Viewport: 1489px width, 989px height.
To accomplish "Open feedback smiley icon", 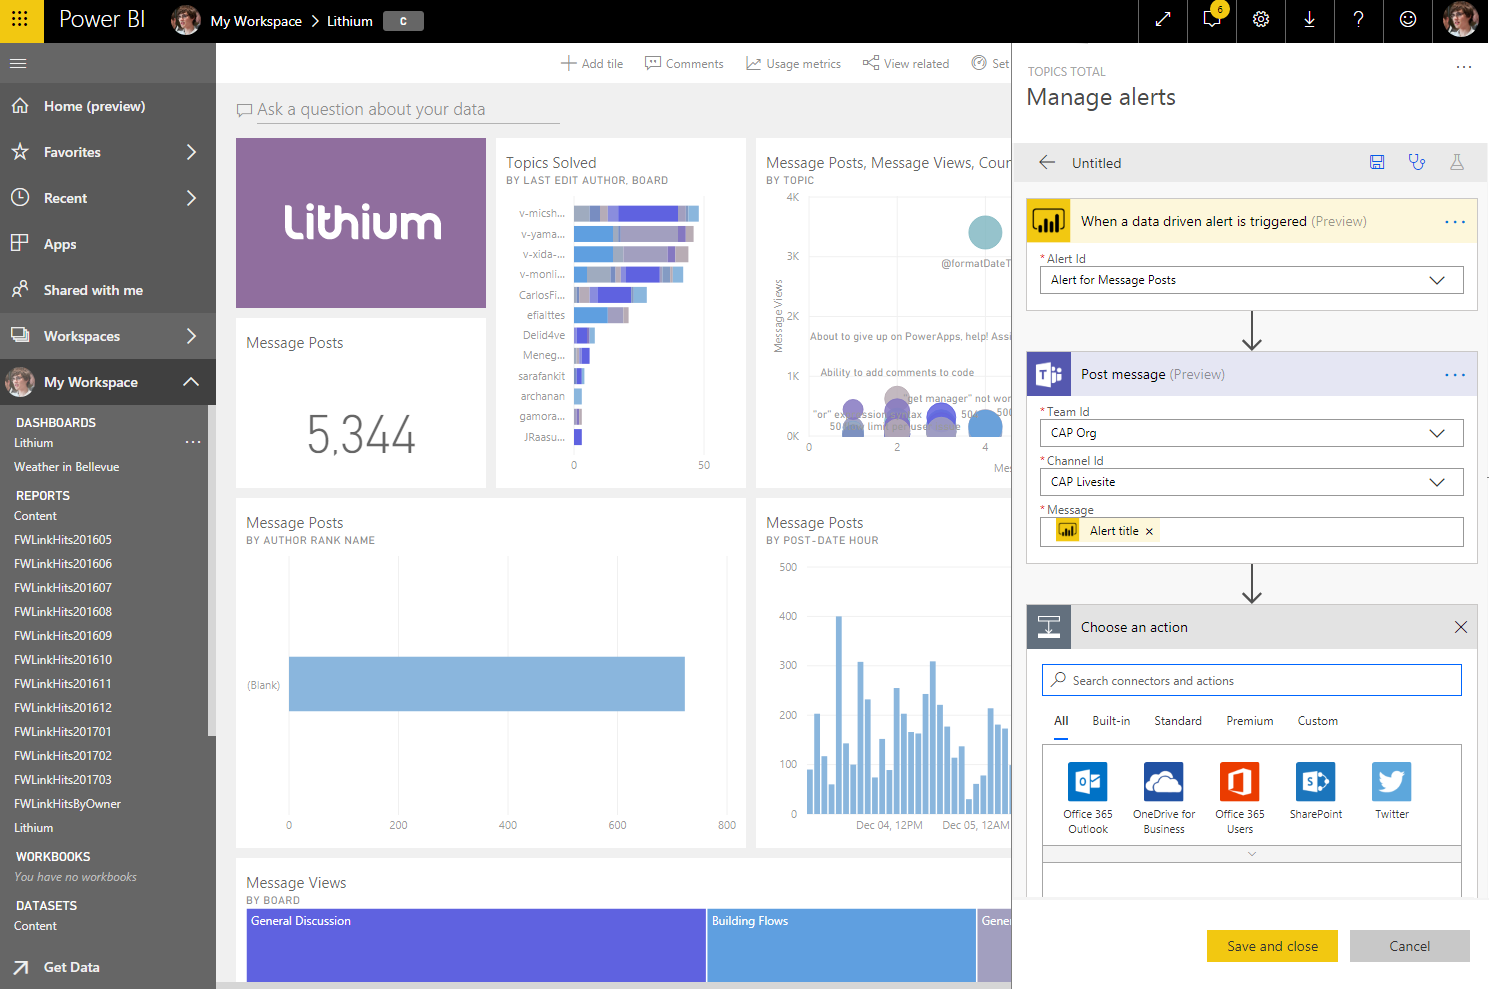I will [1408, 20].
